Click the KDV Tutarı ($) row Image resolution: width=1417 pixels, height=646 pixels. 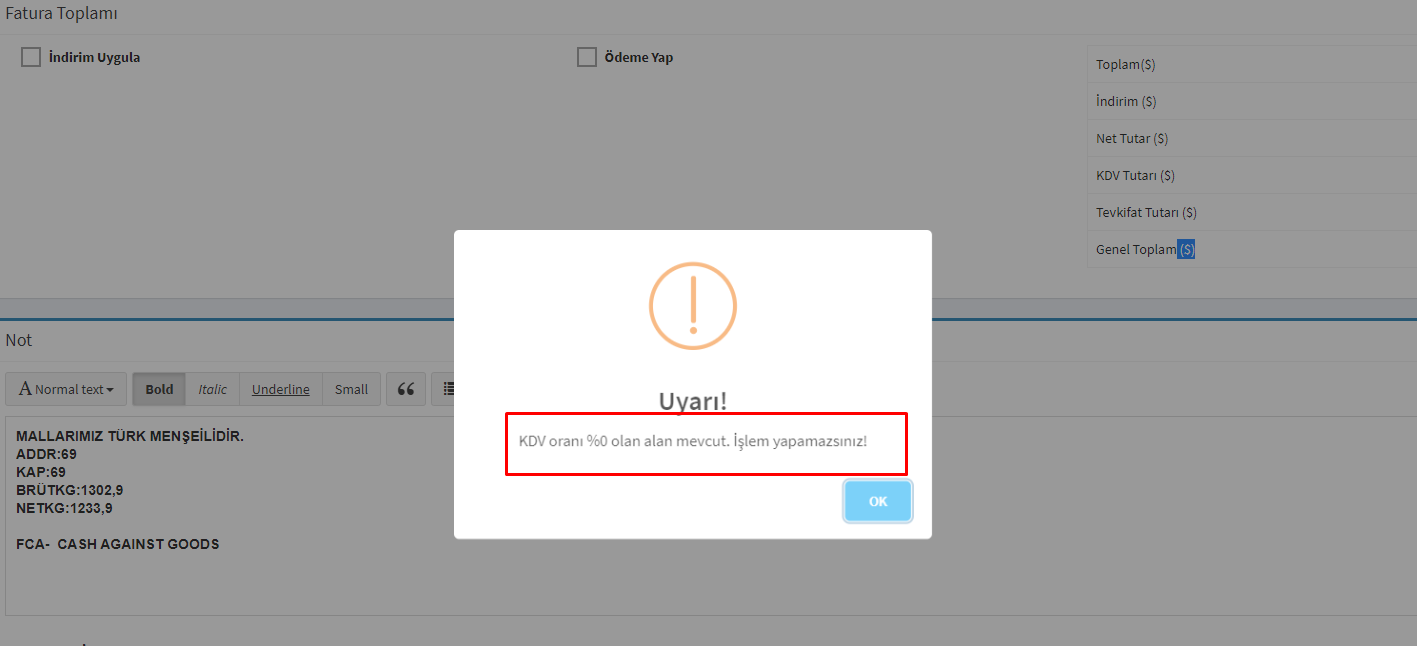pyautogui.click(x=1252, y=175)
